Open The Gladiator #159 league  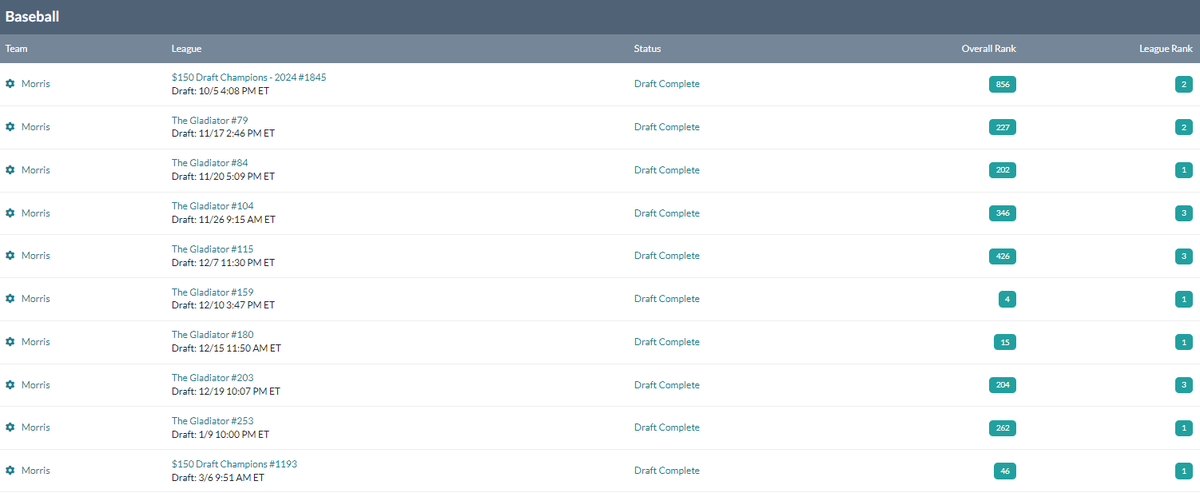213,292
